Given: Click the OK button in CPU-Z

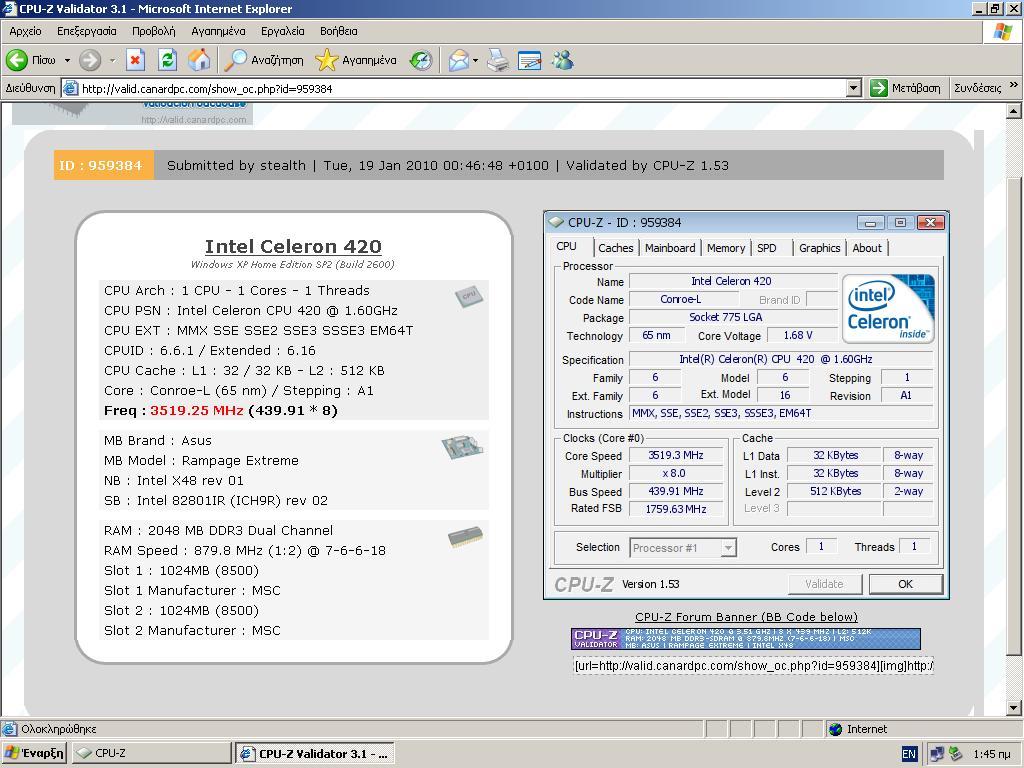Looking at the screenshot, I should click(906, 584).
